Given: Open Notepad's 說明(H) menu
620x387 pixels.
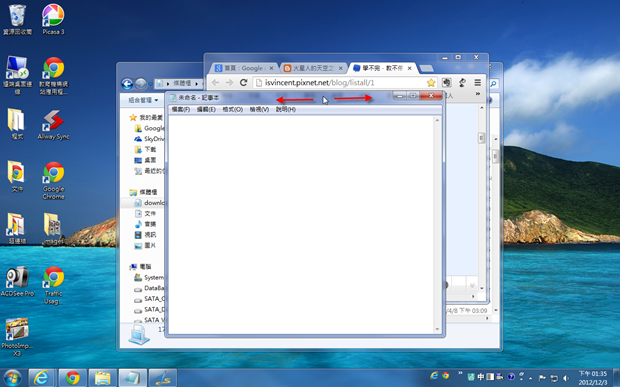Looking at the screenshot, I should [285, 109].
